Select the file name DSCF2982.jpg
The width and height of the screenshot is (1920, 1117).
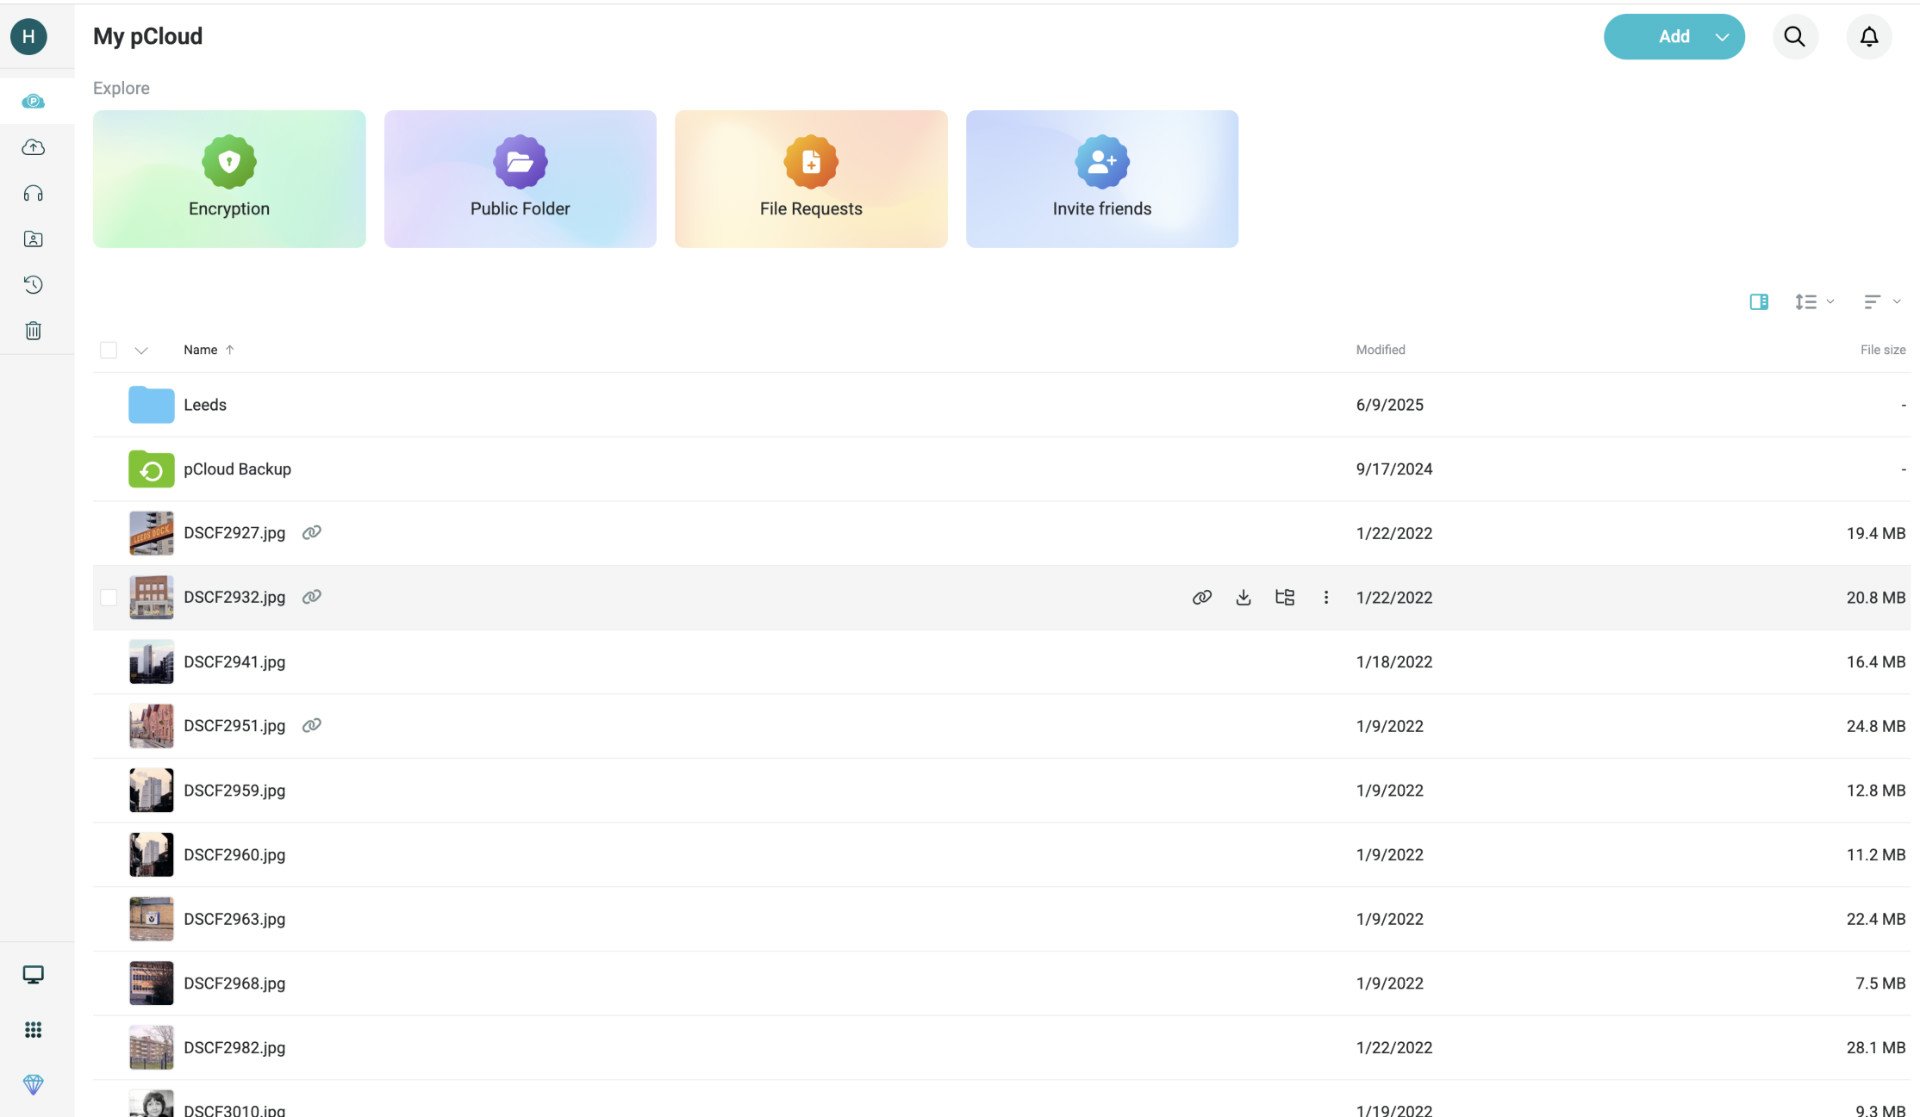(234, 1047)
